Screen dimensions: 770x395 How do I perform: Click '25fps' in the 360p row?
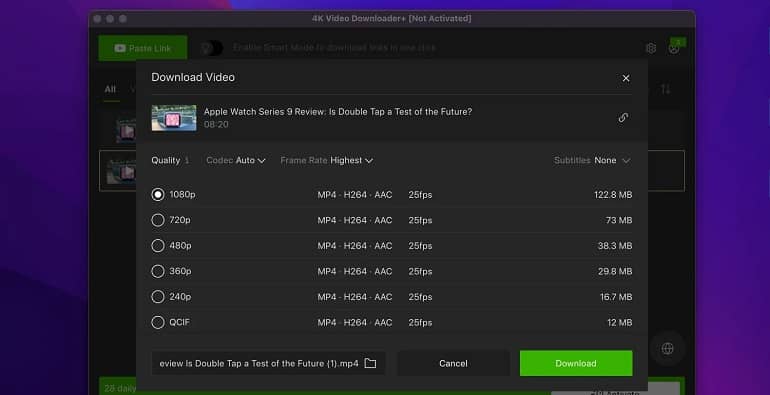pos(420,271)
